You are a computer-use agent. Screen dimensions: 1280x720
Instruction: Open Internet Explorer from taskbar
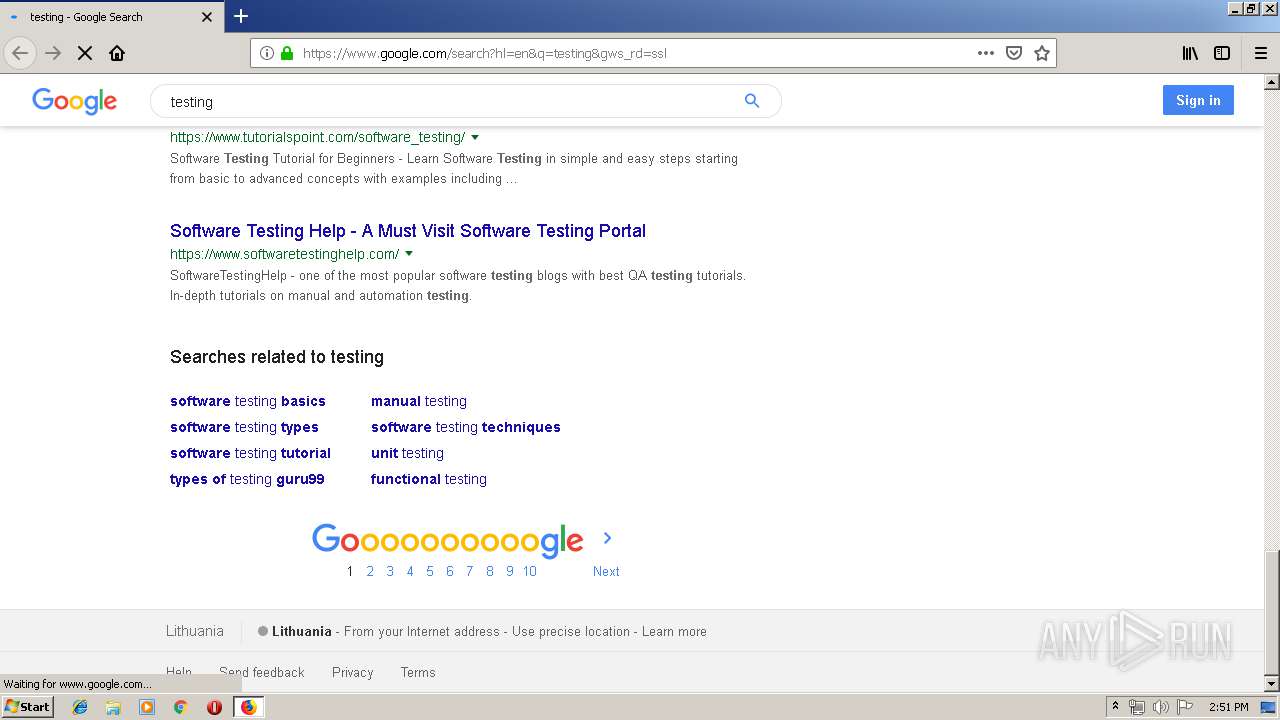(x=80, y=707)
